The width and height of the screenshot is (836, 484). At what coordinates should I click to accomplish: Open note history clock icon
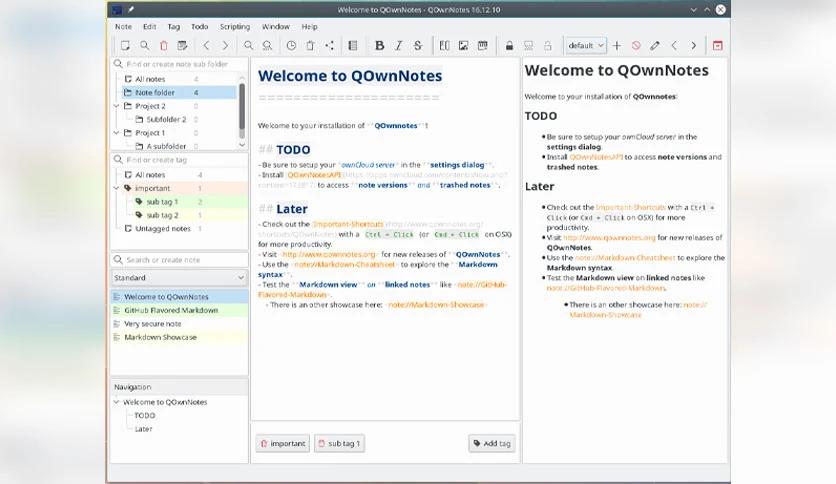click(291, 46)
